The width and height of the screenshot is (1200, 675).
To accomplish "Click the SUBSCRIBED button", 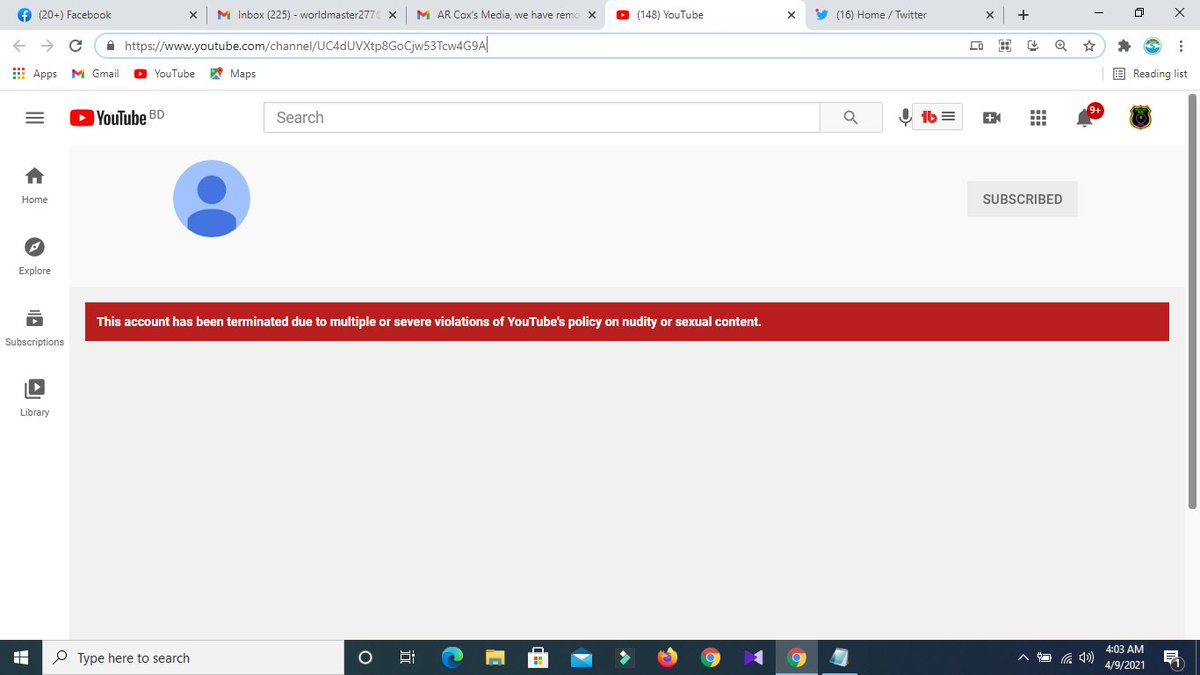I will point(1022,199).
